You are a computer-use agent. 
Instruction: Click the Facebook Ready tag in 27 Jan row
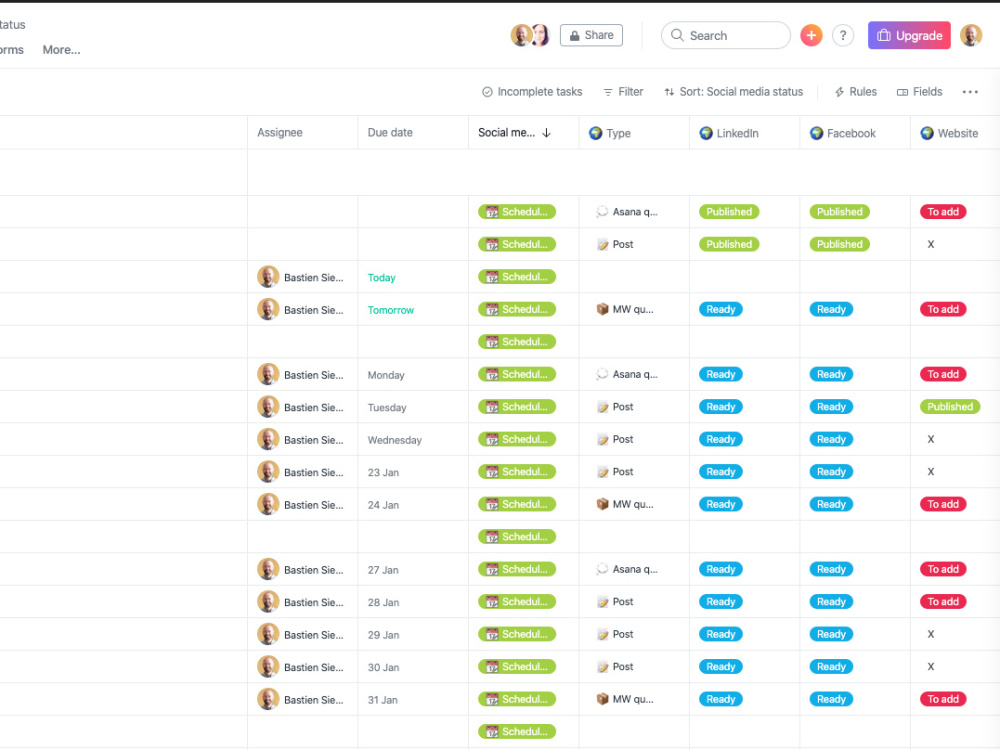click(831, 570)
